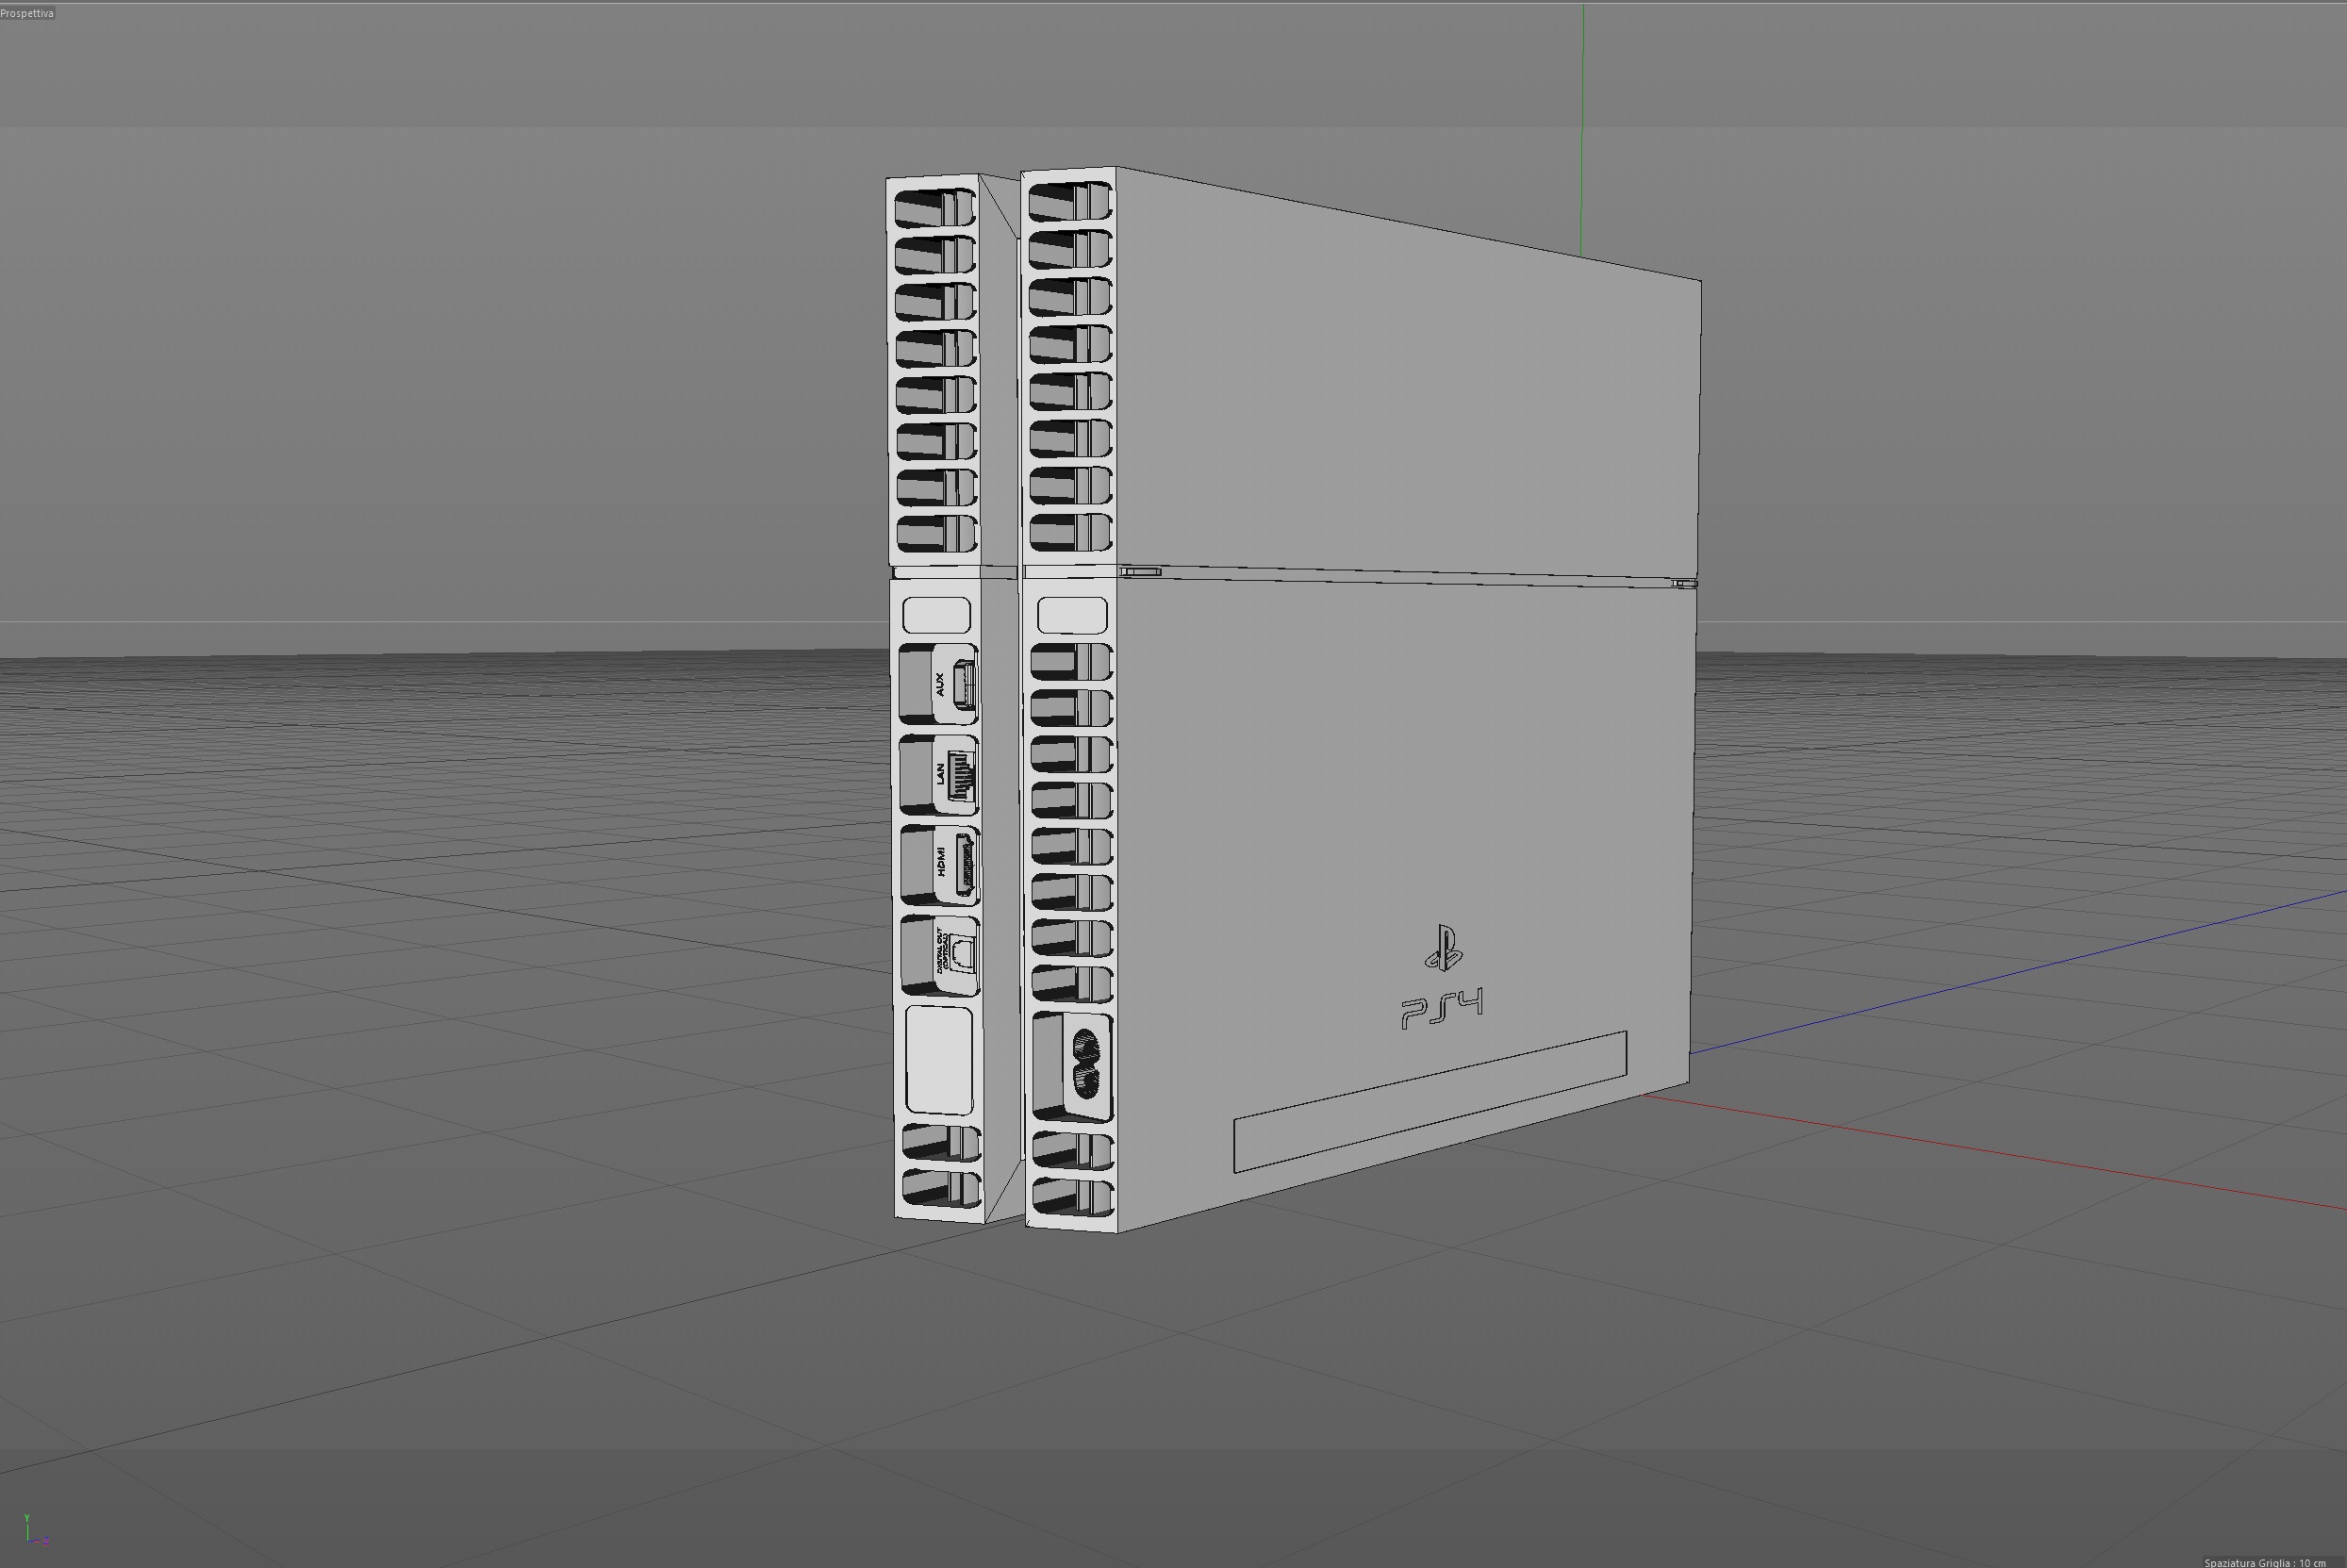
Task: Select the HDMI port on the model
Action: (956, 864)
